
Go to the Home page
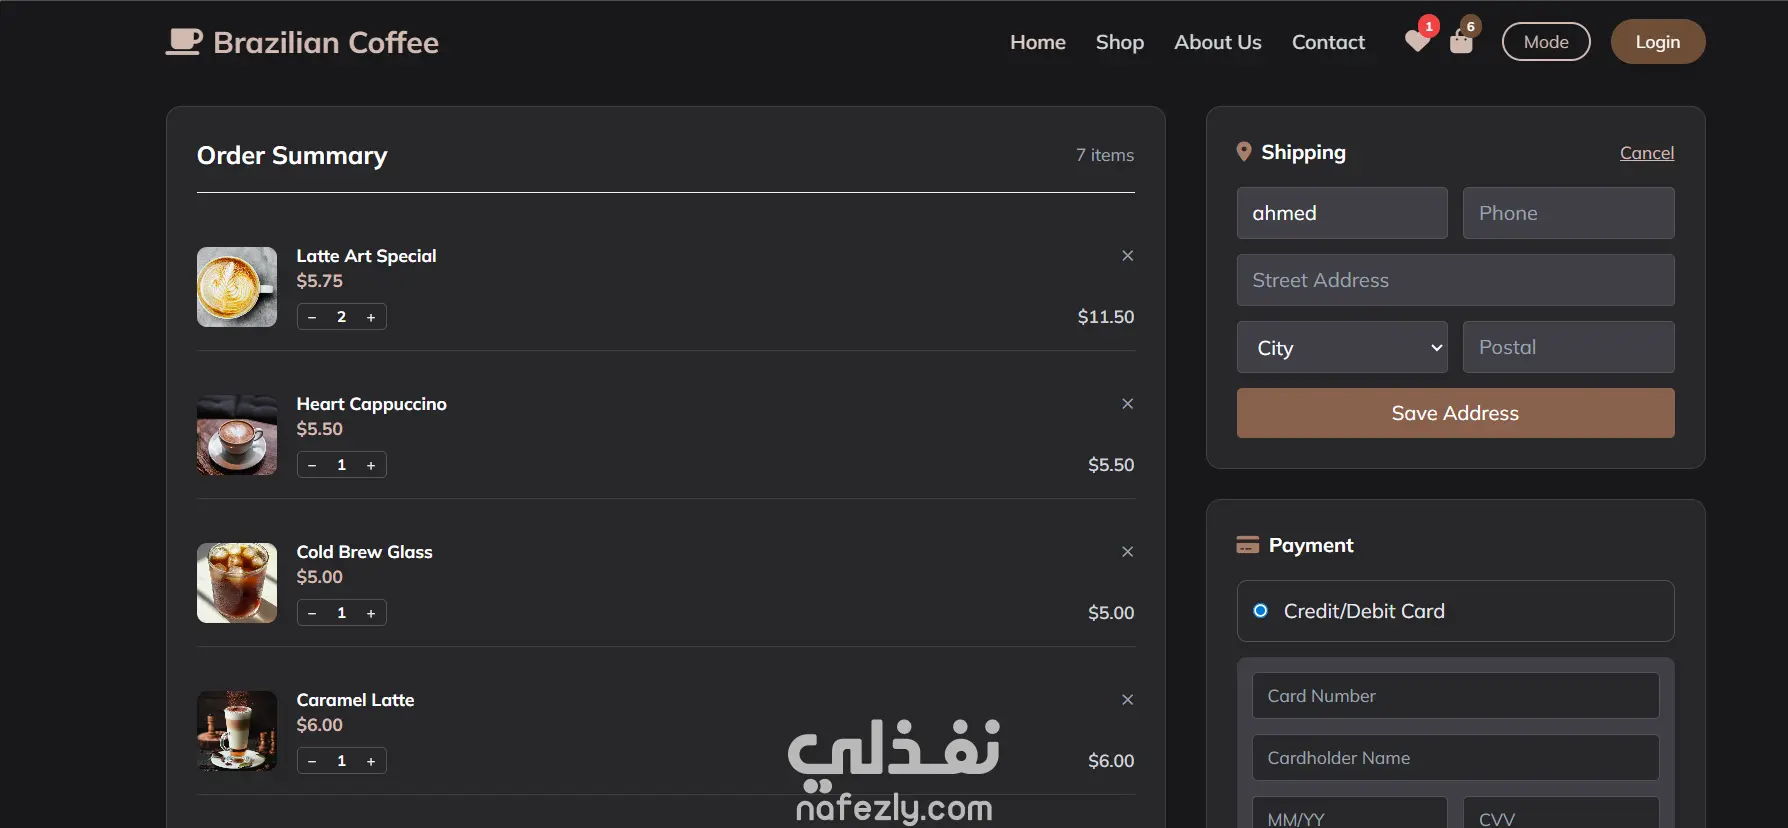coord(1038,42)
